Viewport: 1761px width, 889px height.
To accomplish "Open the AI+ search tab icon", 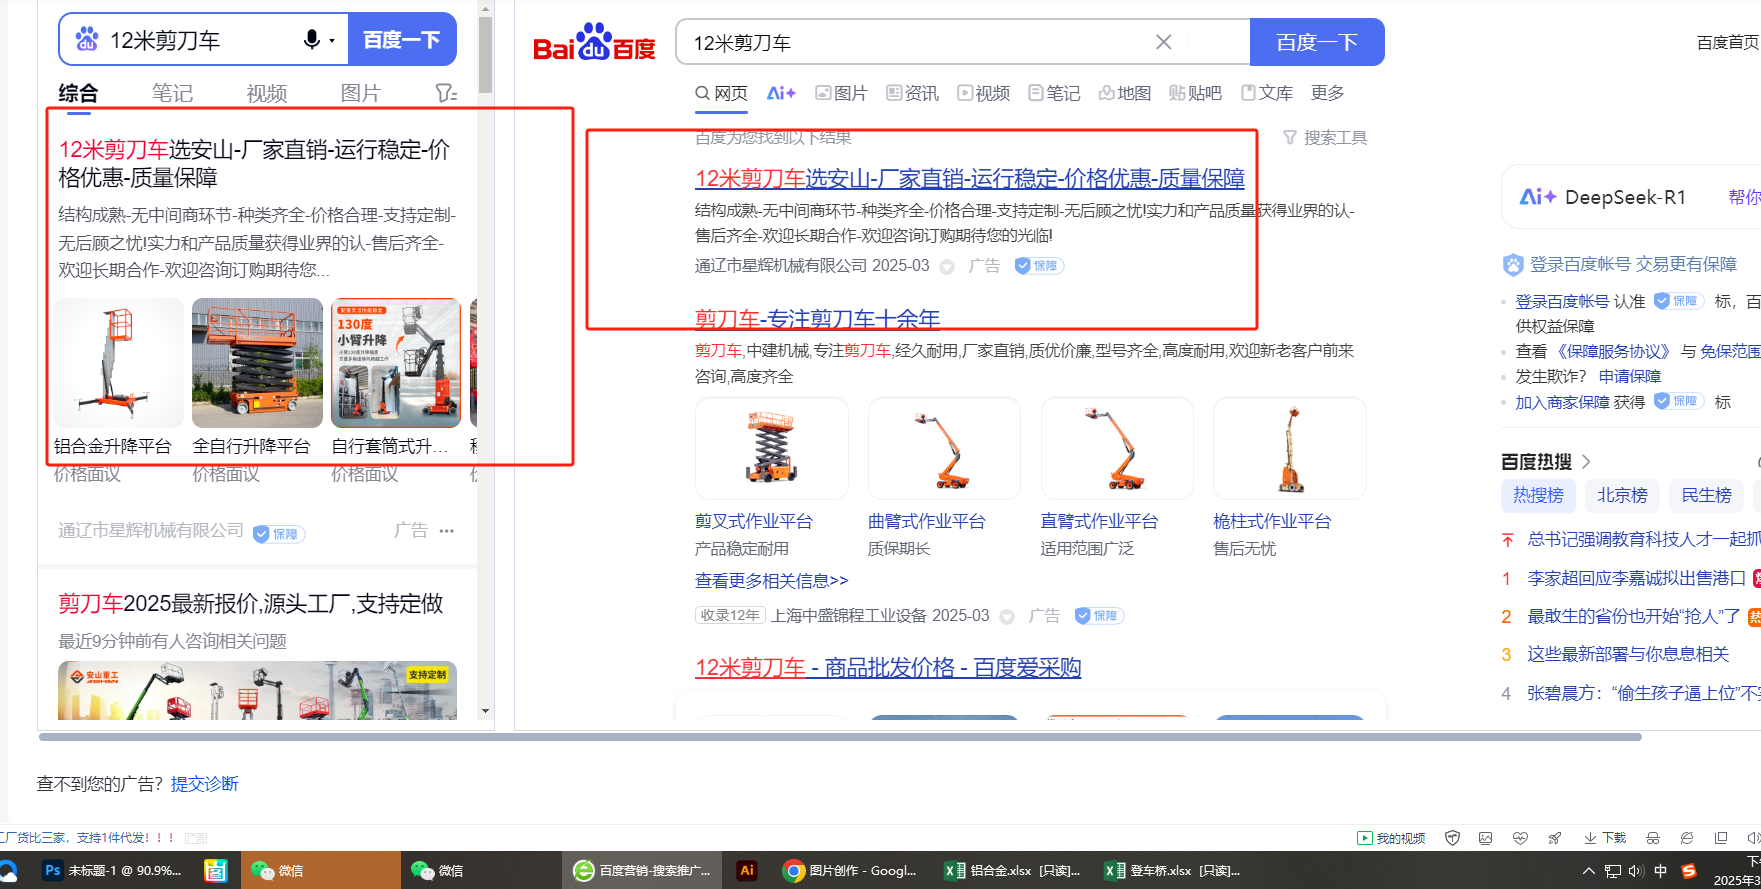I will click(x=780, y=93).
